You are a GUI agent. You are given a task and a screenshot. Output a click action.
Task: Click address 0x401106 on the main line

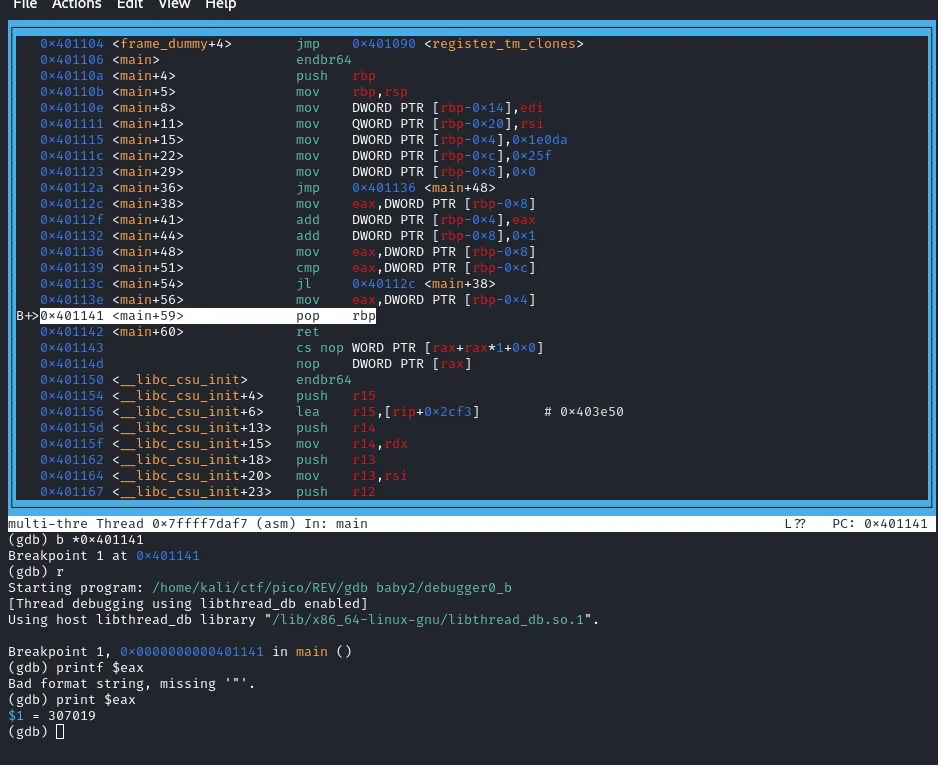point(72,60)
